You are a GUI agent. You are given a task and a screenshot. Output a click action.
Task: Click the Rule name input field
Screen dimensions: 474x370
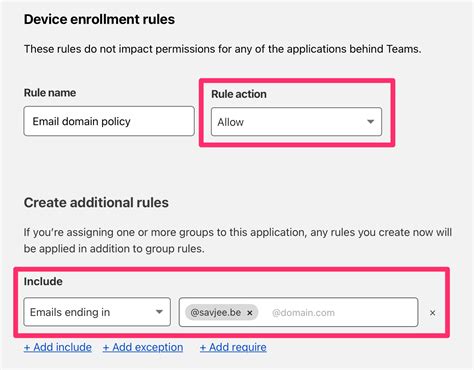coord(109,121)
